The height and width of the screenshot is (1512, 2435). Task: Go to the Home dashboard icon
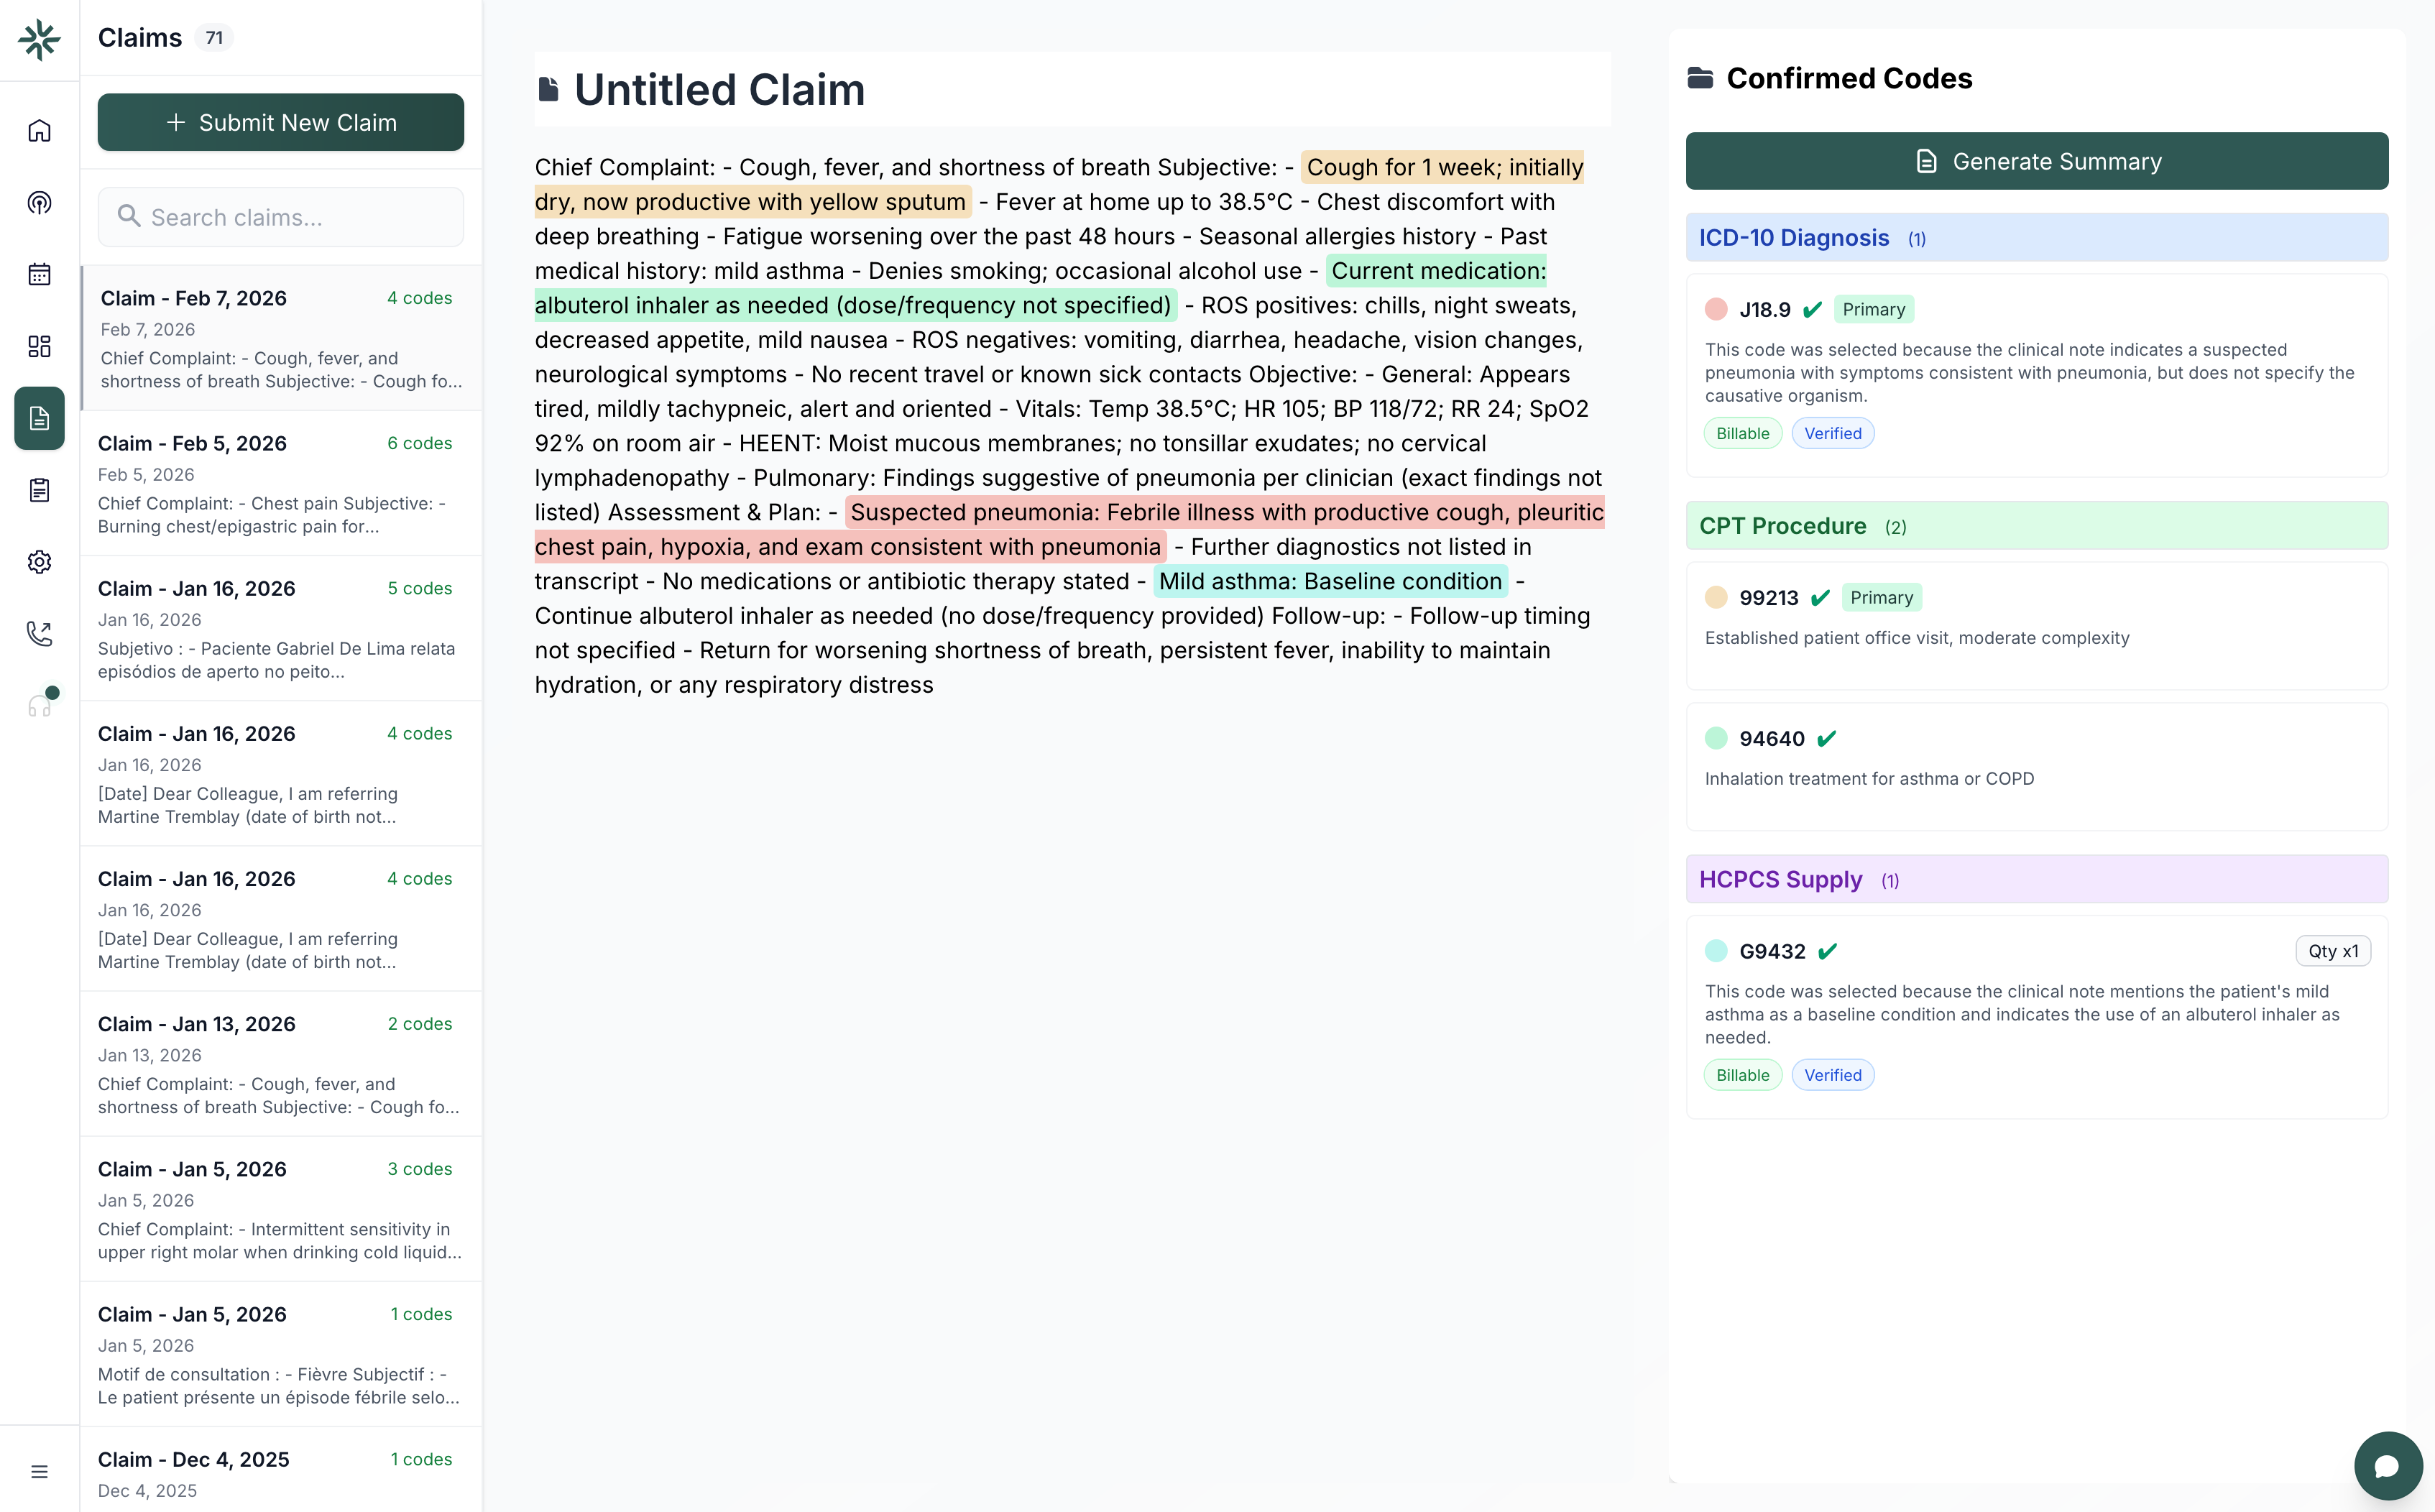(x=39, y=130)
